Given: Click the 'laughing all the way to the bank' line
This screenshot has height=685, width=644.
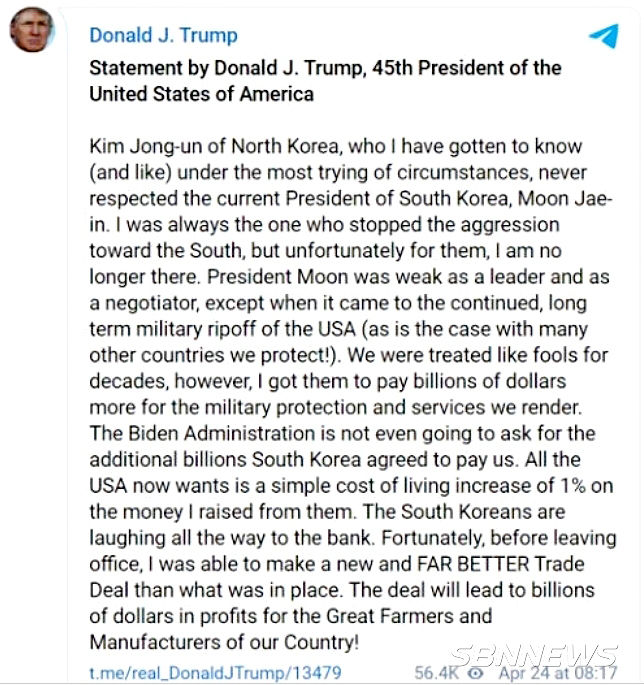Looking at the screenshot, I should 232,538.
